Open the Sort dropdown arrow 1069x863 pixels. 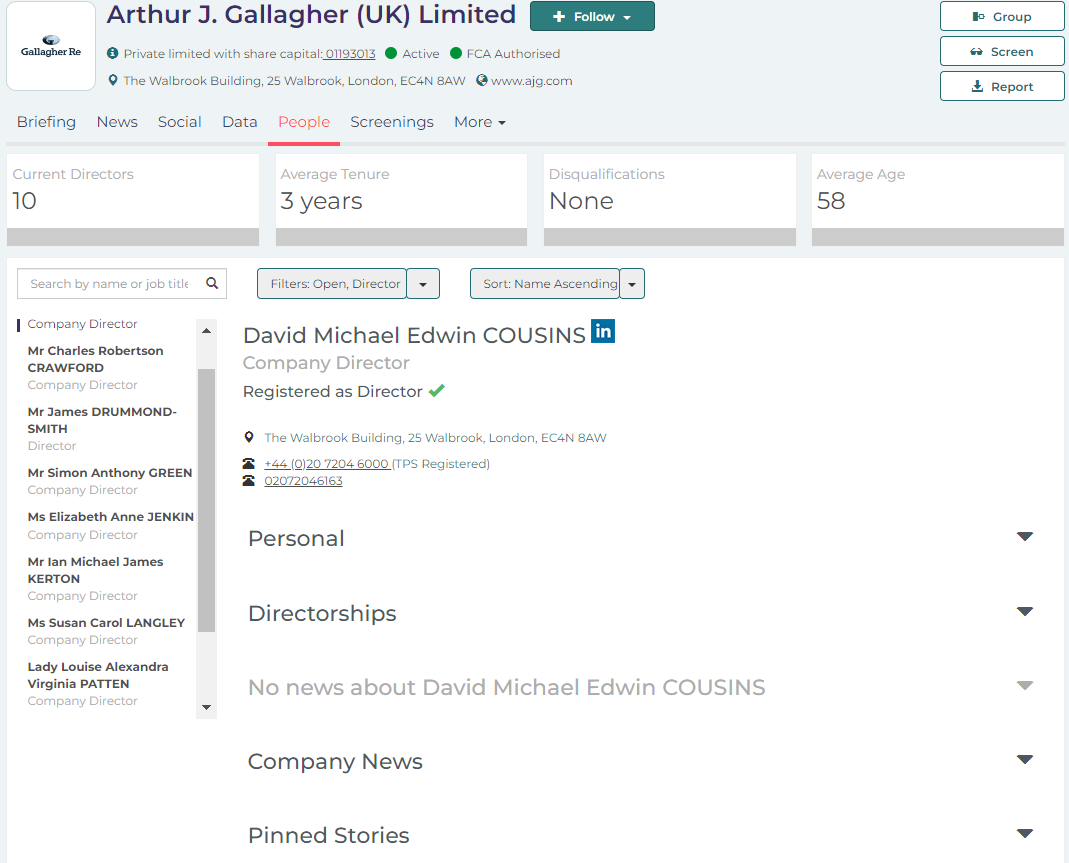[632, 284]
